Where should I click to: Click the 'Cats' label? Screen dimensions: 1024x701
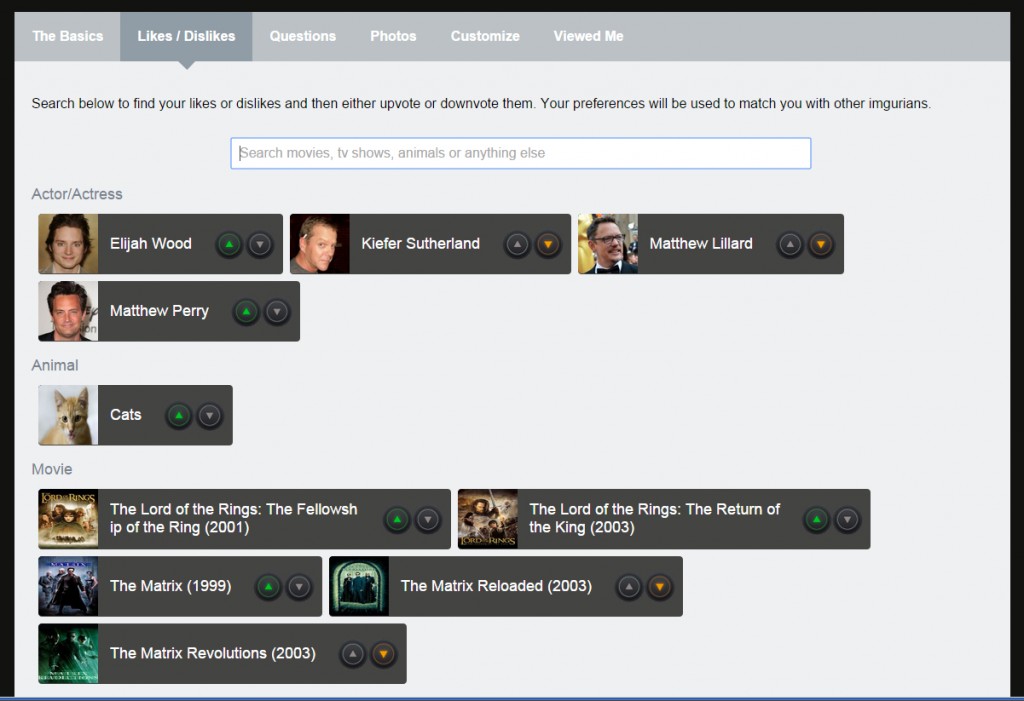coord(125,415)
